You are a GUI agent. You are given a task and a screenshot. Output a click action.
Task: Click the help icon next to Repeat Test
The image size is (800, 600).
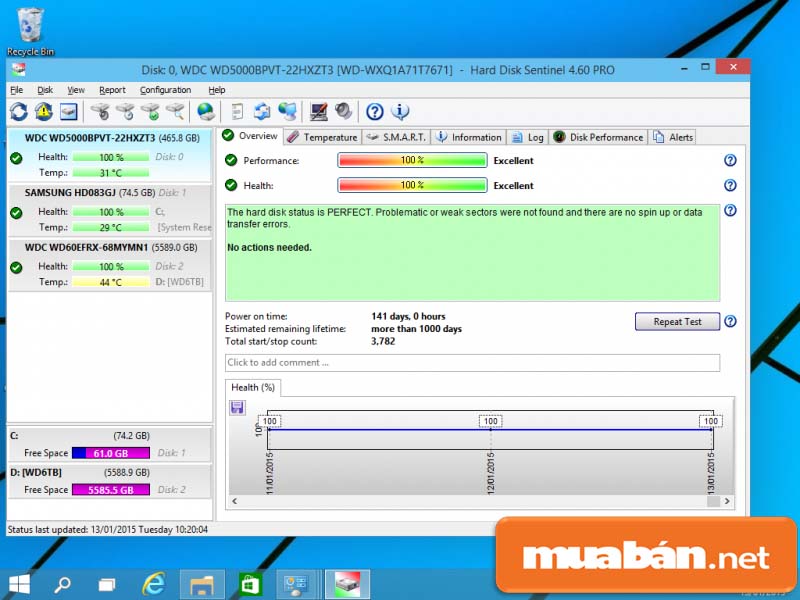730,321
